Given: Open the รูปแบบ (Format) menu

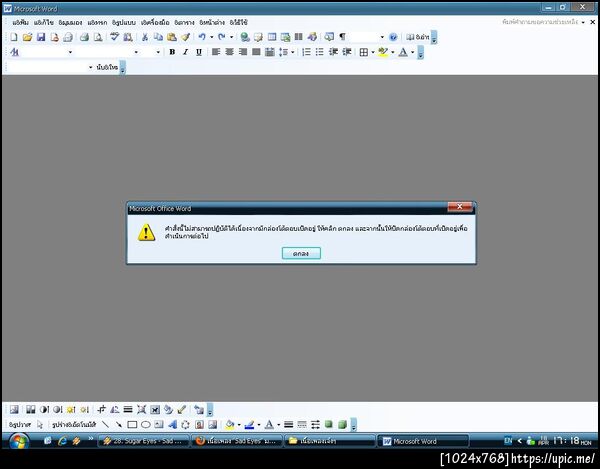Looking at the screenshot, I should click(x=124, y=23).
